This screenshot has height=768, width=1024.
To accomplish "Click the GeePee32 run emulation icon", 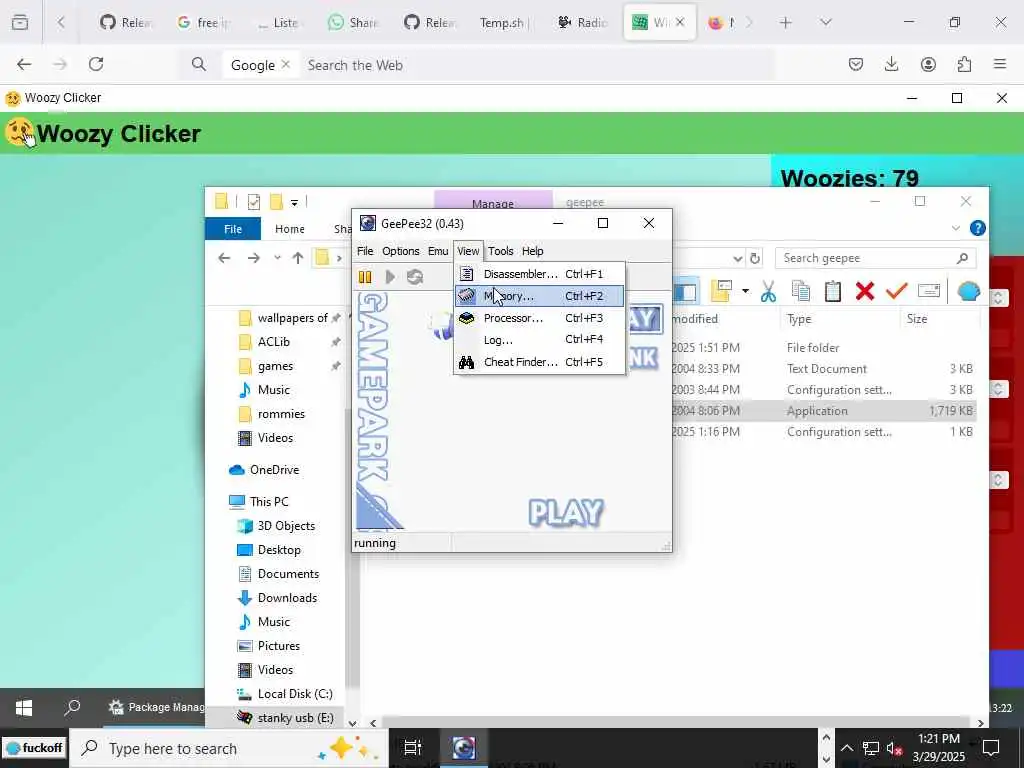I will [390, 277].
